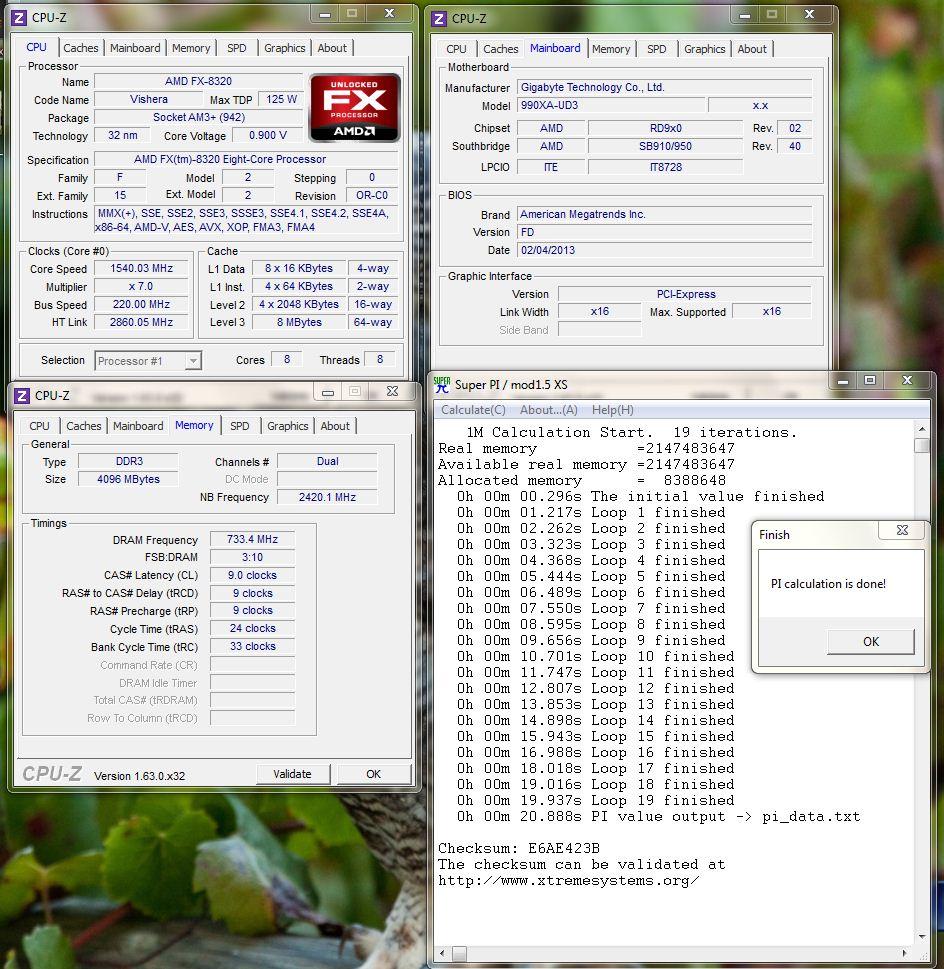Click the DRAM Frequency value 733.4 MHz

point(252,540)
